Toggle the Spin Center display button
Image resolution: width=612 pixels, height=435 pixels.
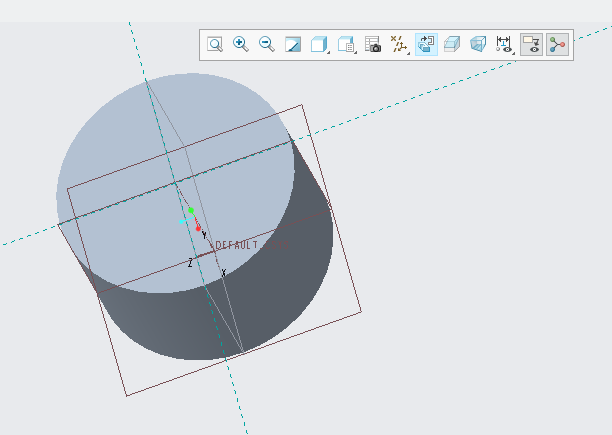(x=557, y=44)
